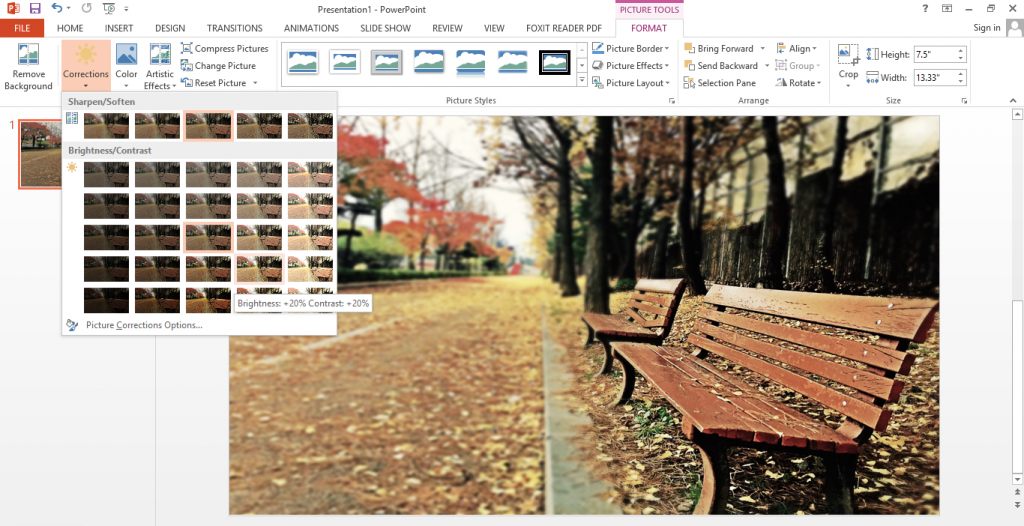The image size is (1024, 526).
Task: Decrease picture width with stepper
Action: click(x=961, y=82)
